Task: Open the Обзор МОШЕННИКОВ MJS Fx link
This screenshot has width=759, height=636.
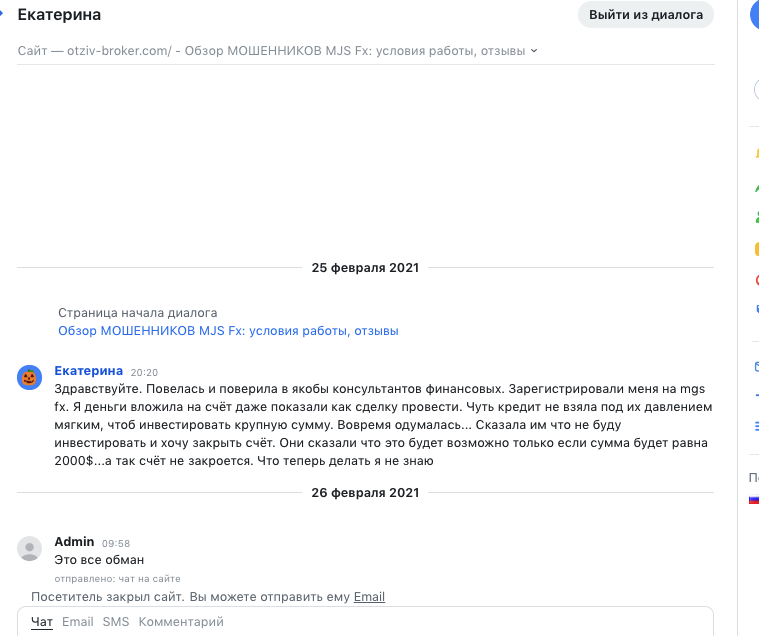Action: point(228,331)
